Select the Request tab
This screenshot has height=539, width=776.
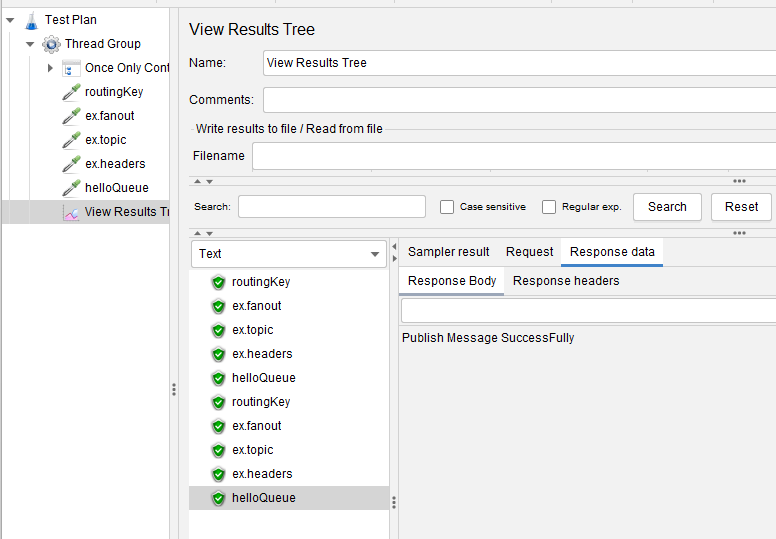tap(529, 252)
